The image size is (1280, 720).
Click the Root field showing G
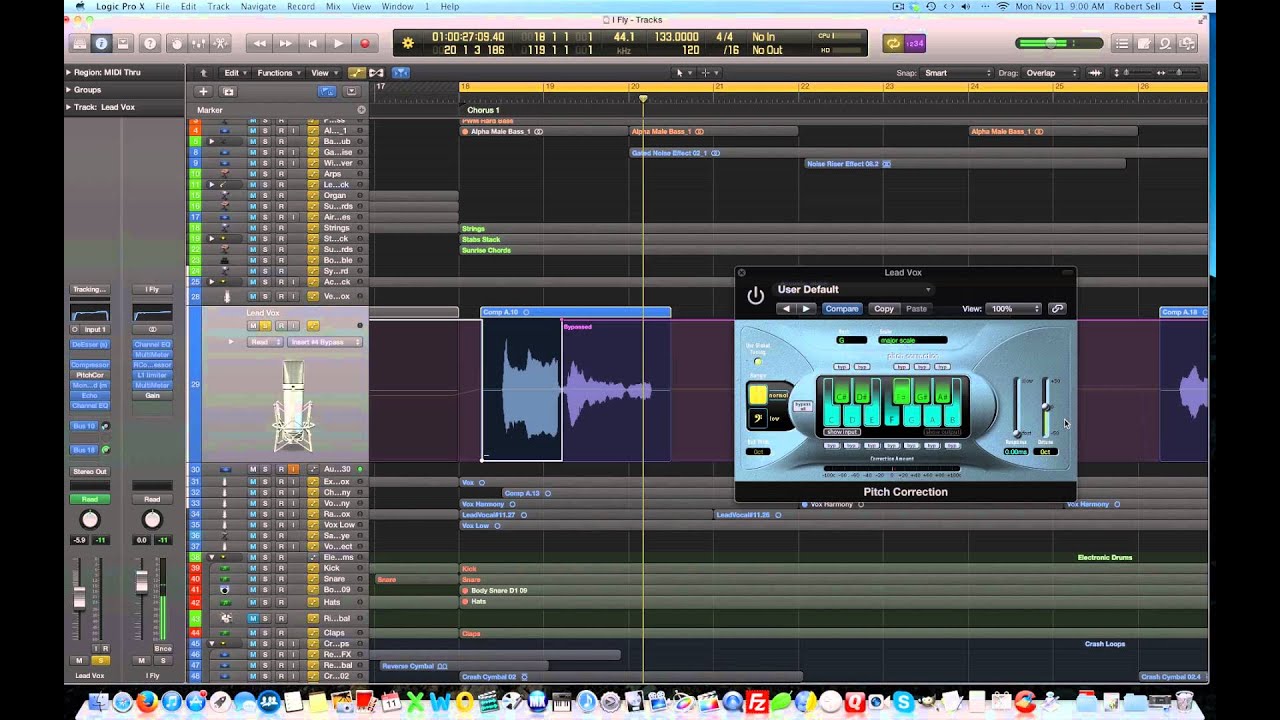[x=852, y=341]
